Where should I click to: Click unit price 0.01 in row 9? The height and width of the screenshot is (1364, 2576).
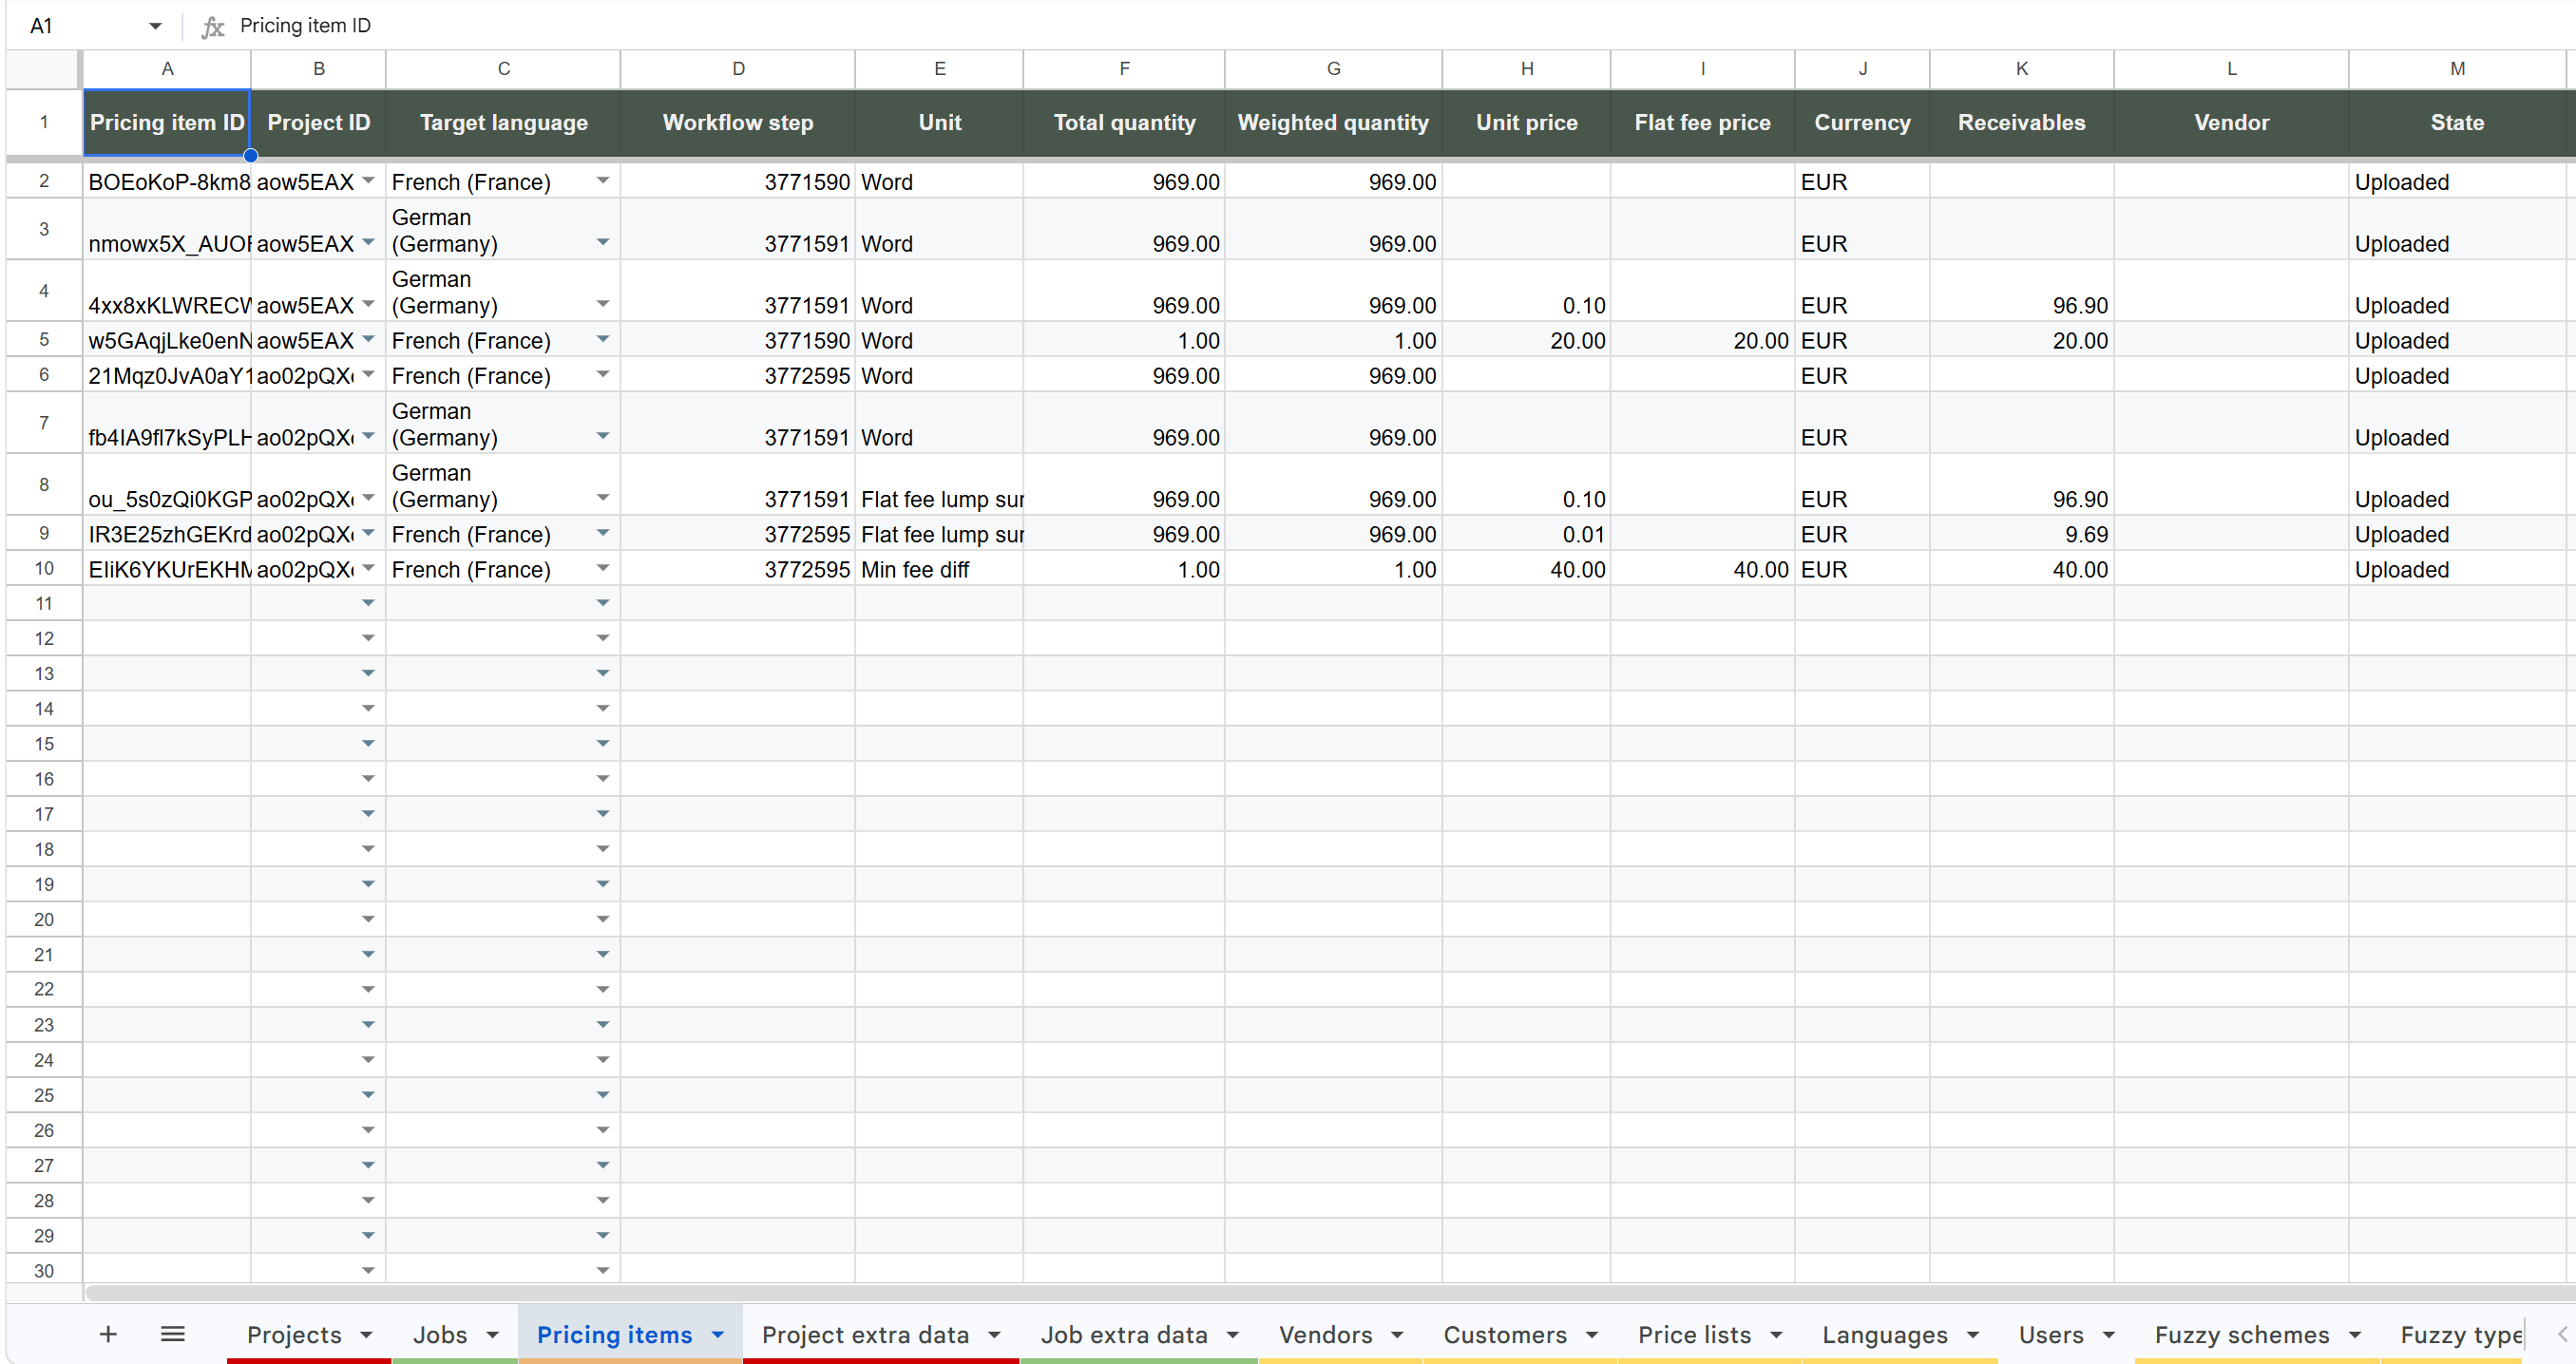tap(1526, 535)
